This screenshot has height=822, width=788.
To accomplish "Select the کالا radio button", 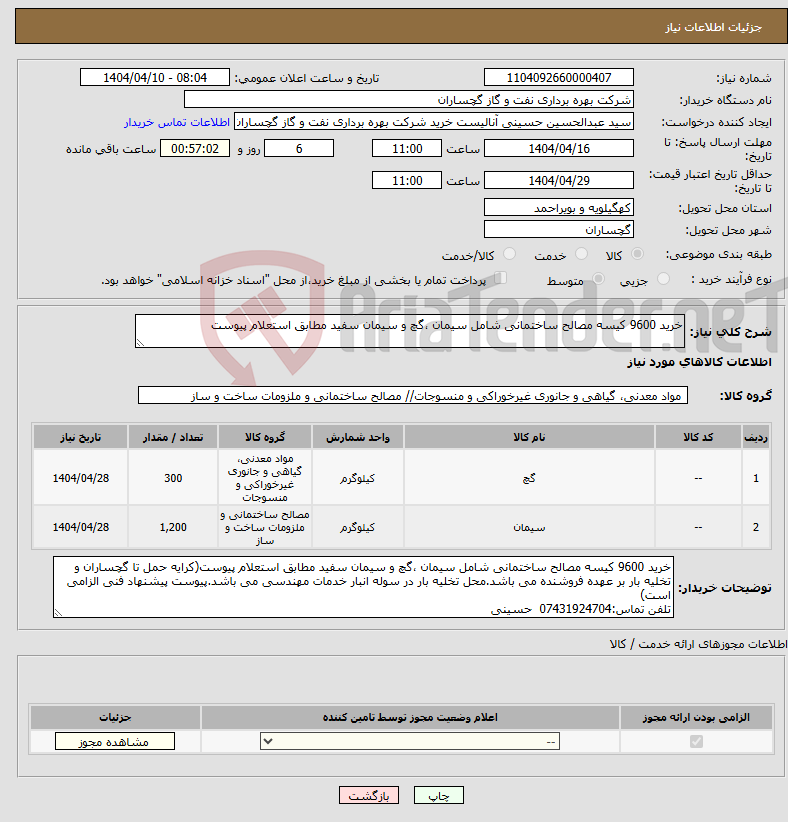I will (638, 254).
